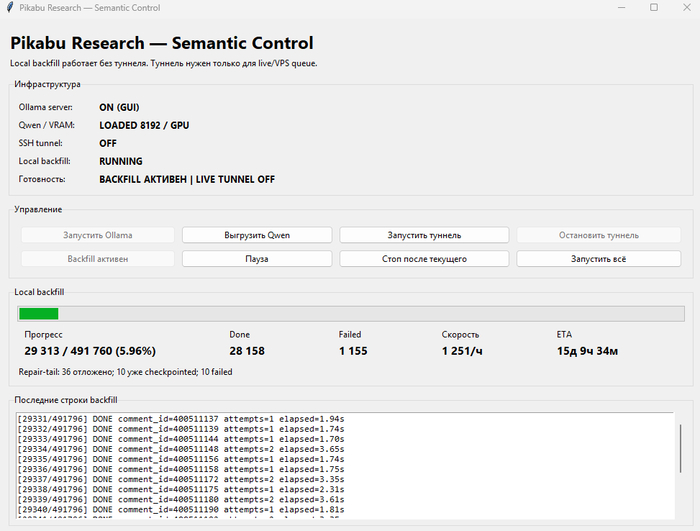Pause the backfill with Пауза
Viewport: 700px width, 531px height.
(x=257, y=259)
